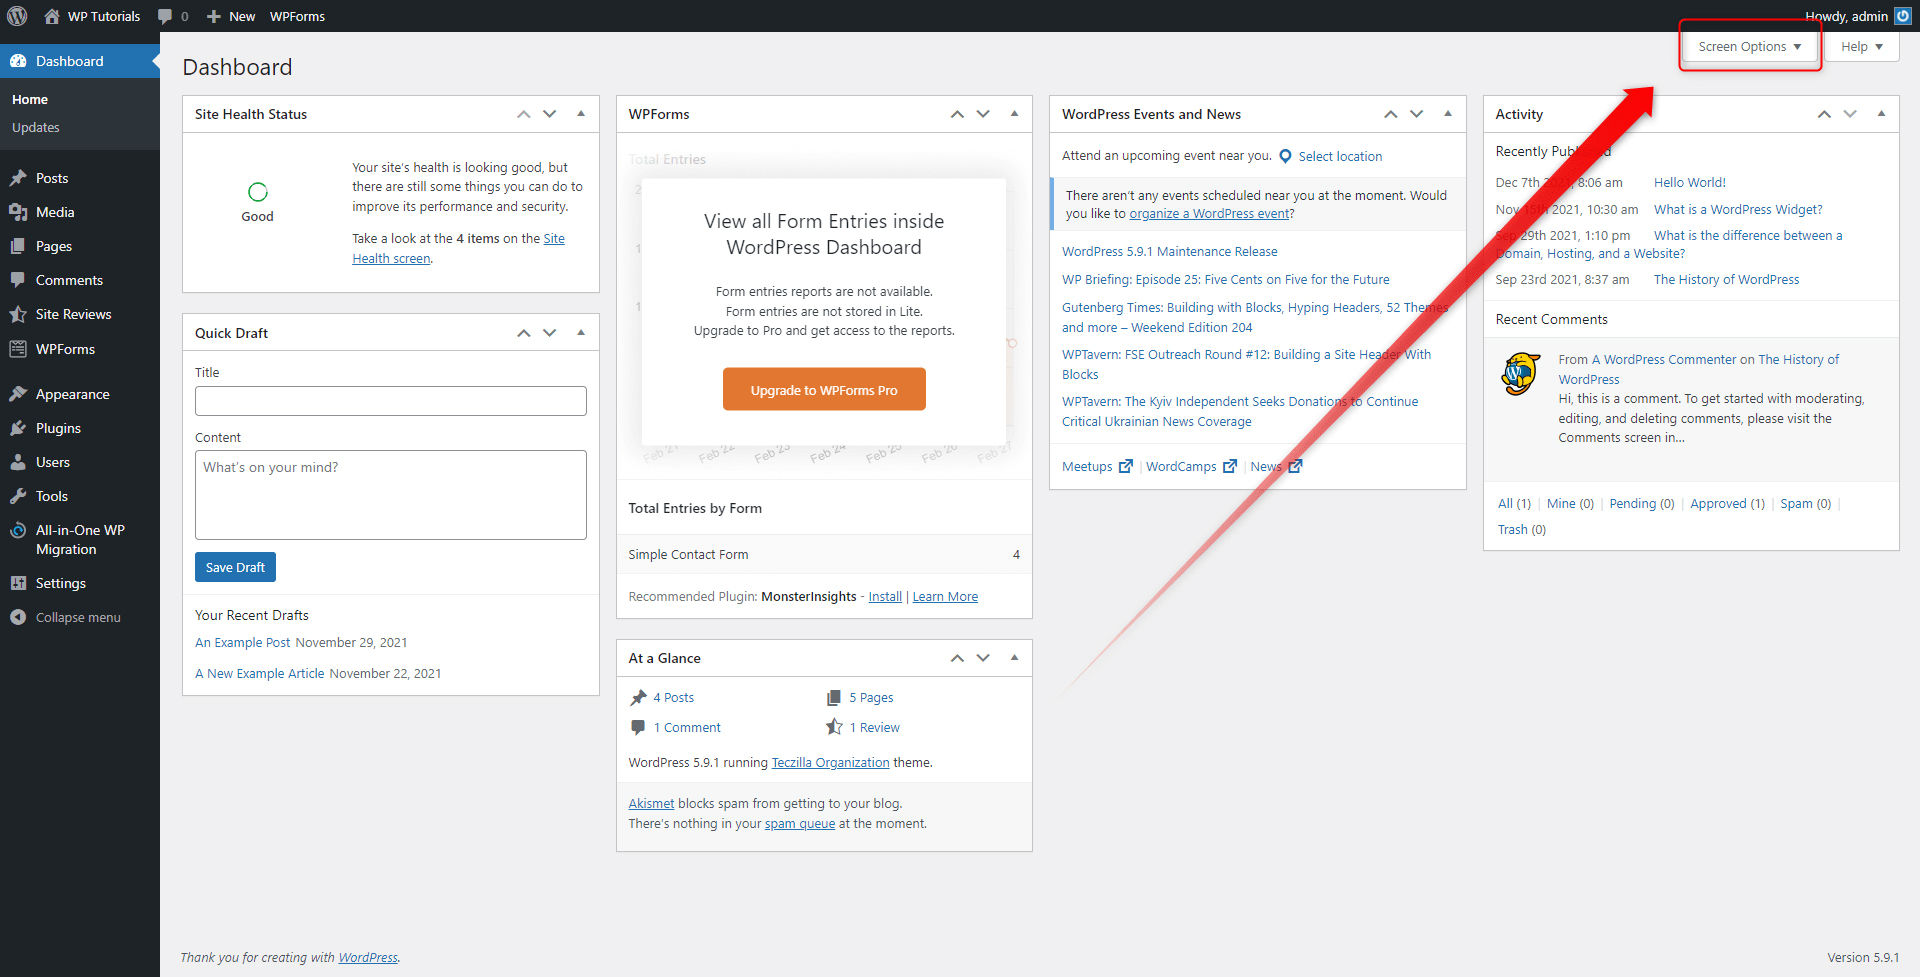This screenshot has width=1920, height=977.
Task: Click the Site Reviews star icon
Action: click(18, 314)
